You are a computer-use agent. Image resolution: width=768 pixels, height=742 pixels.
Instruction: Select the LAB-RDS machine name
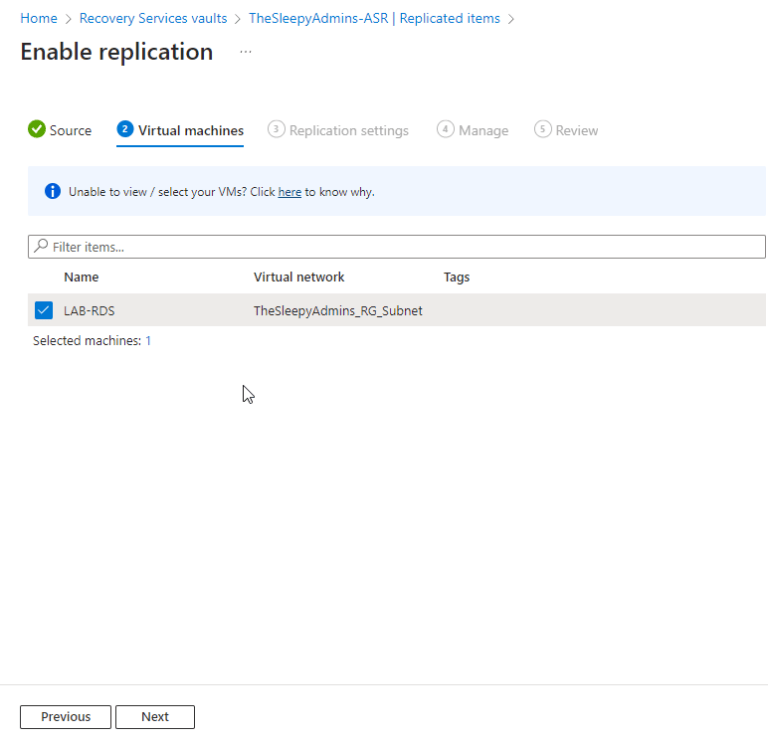tap(89, 311)
